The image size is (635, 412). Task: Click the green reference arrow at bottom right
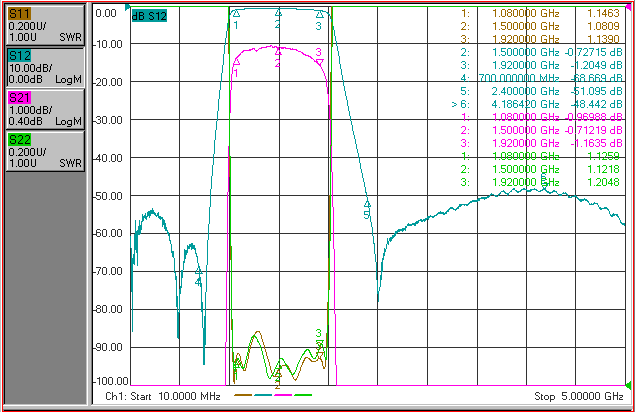point(629,384)
